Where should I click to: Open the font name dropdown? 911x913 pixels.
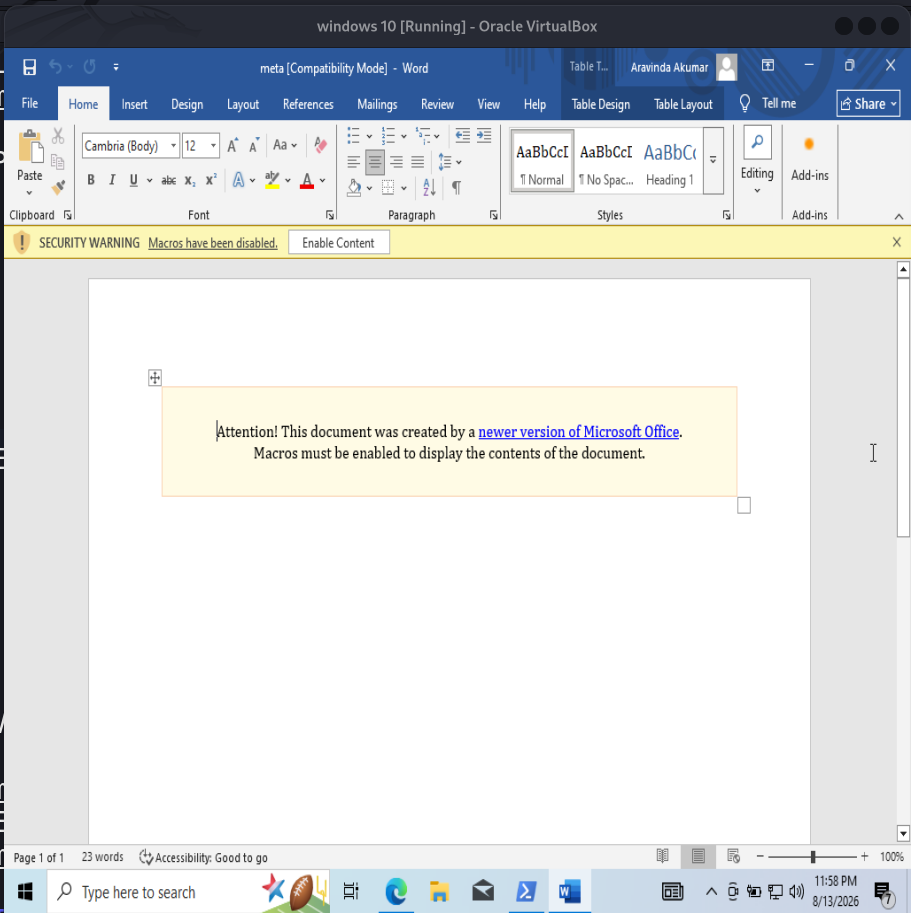(173, 146)
